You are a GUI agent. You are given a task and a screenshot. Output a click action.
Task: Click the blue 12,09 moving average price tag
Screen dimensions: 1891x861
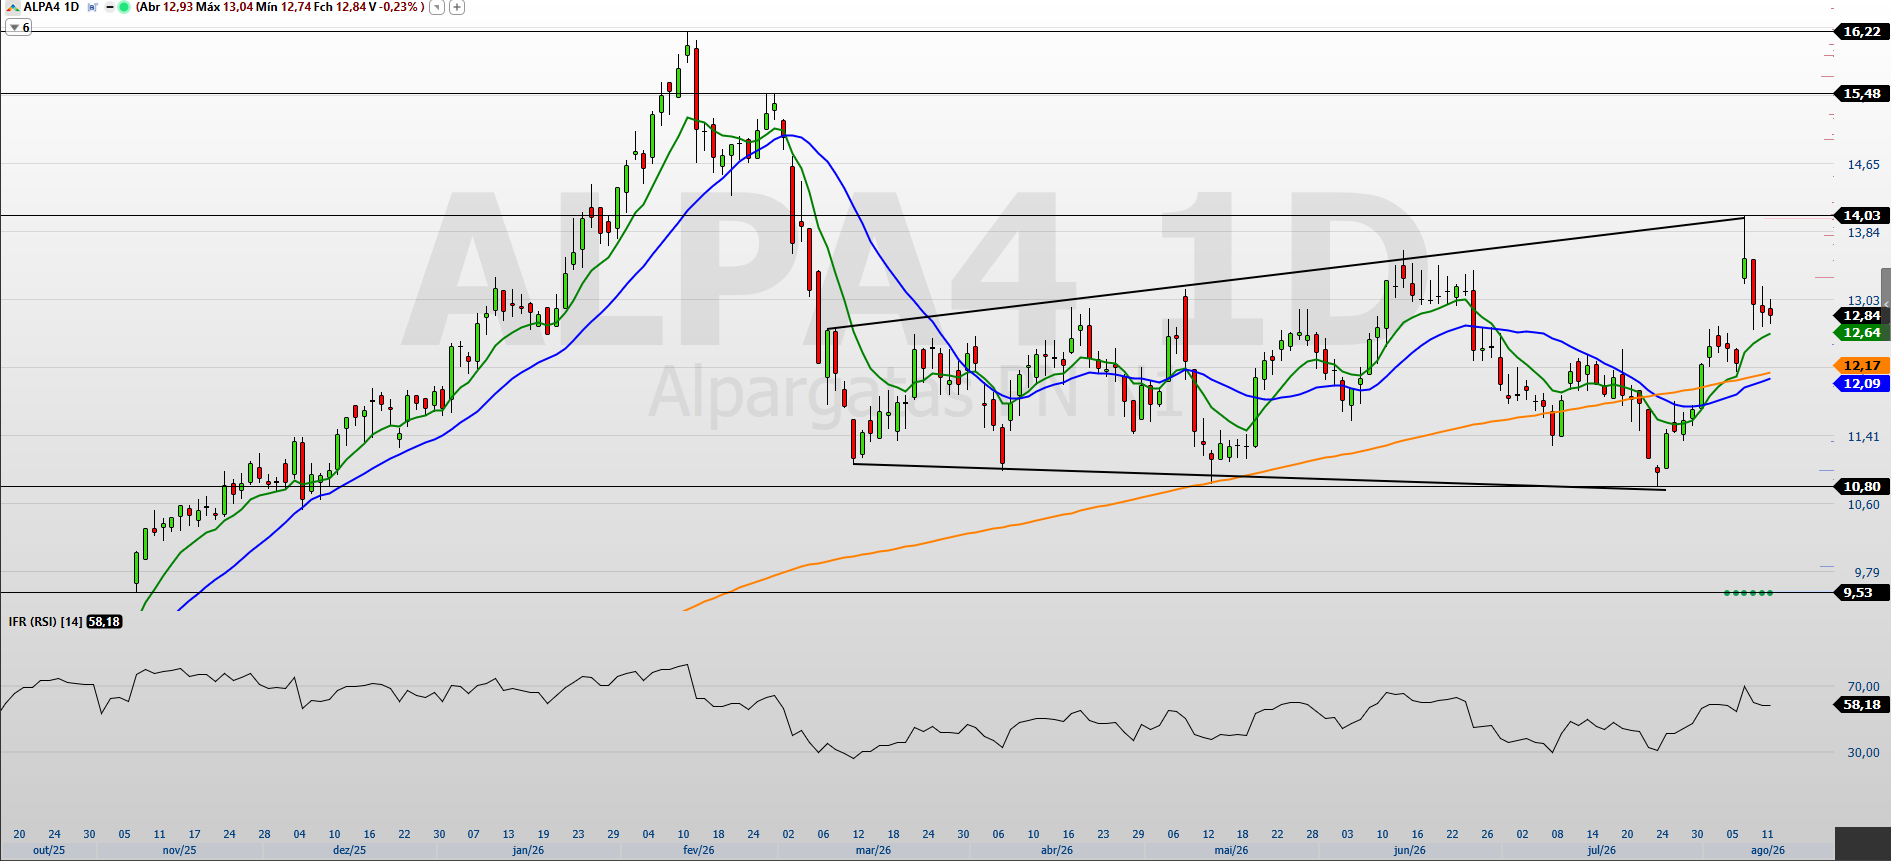[x=1861, y=383]
